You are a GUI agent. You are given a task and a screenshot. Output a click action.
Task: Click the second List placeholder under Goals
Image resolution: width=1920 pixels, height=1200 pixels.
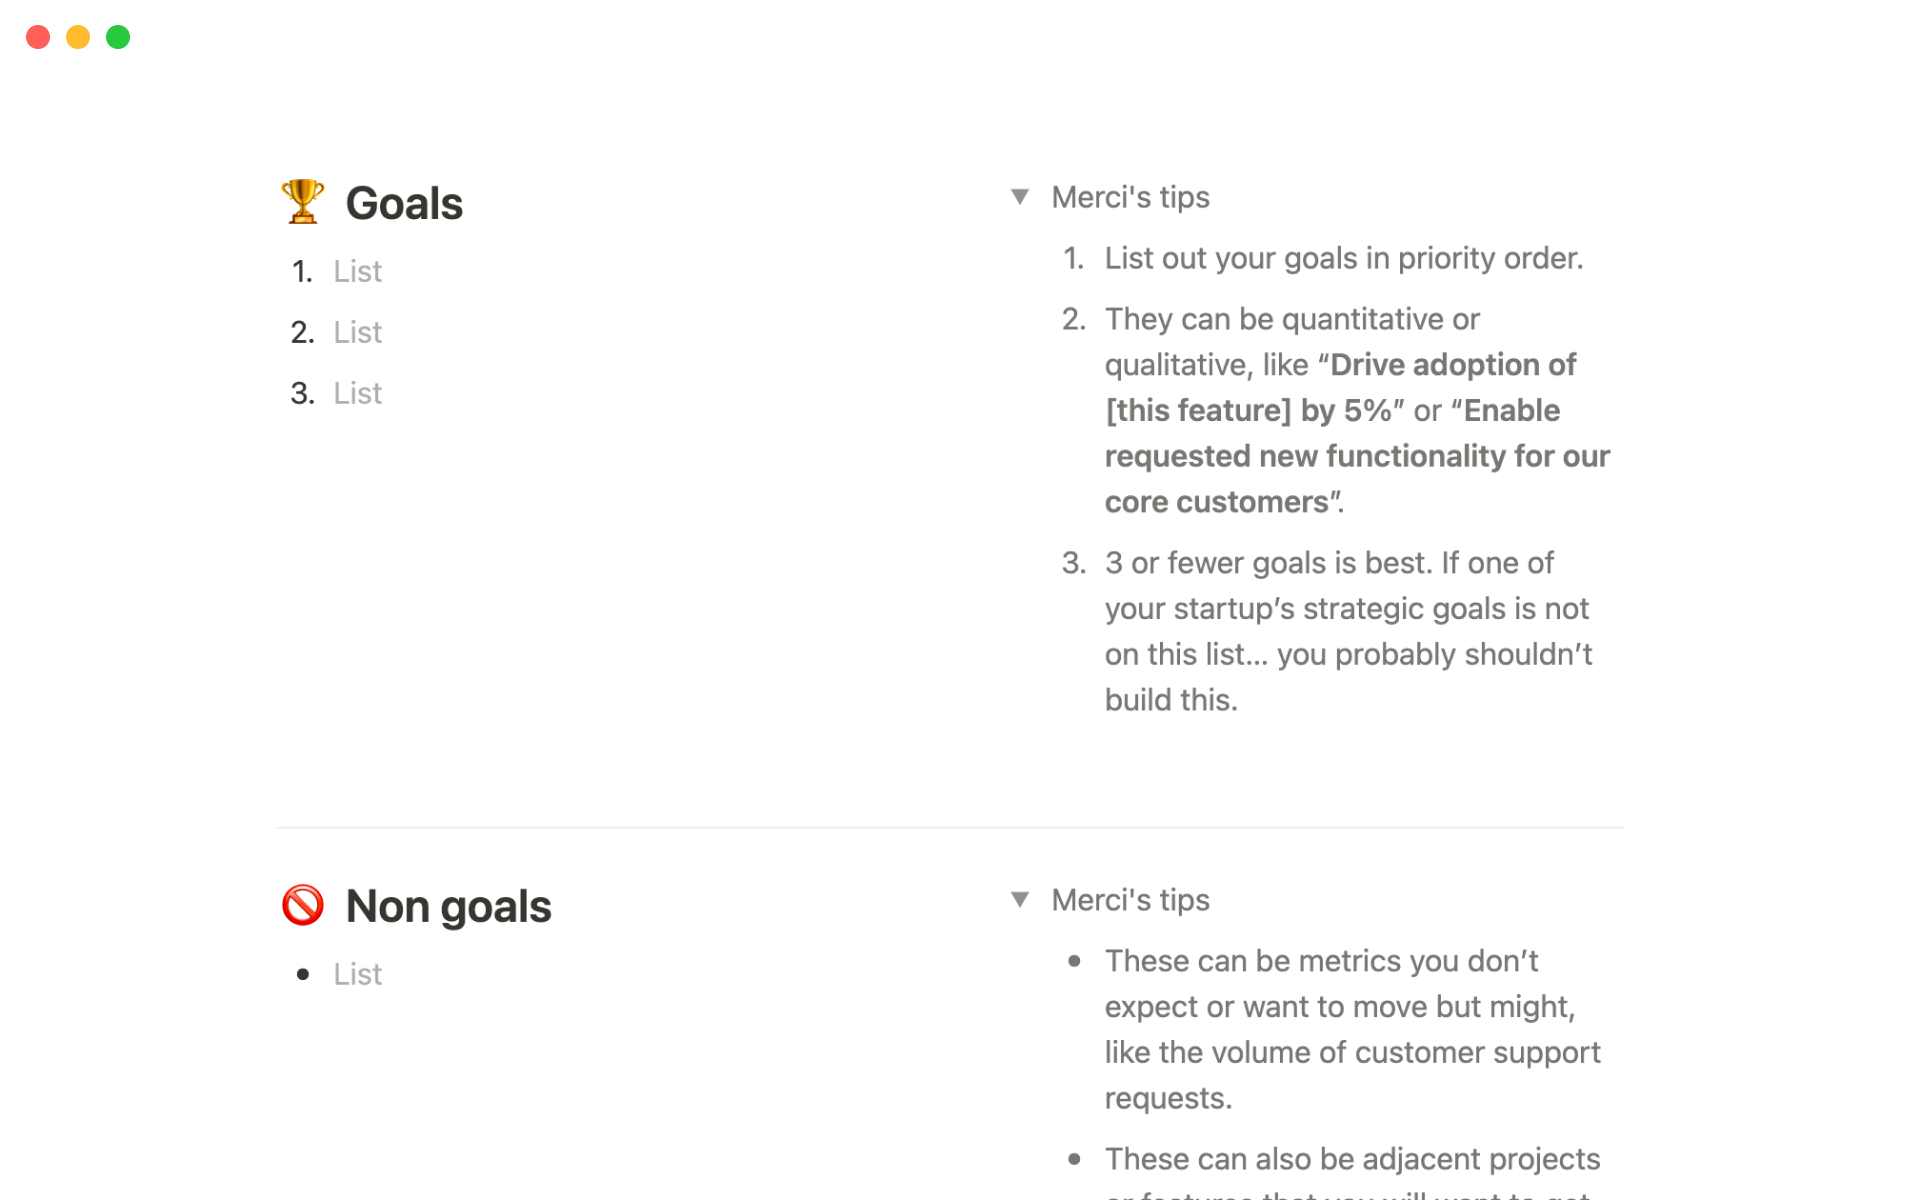[x=357, y=332]
